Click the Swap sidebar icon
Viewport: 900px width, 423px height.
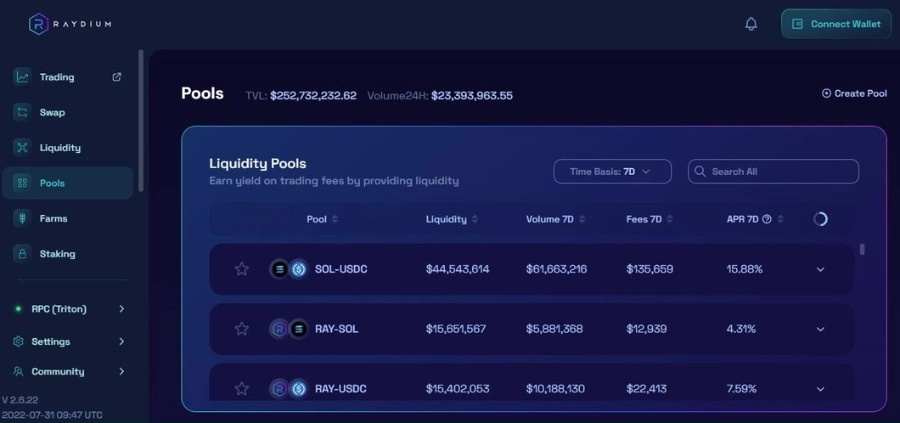pos(22,112)
